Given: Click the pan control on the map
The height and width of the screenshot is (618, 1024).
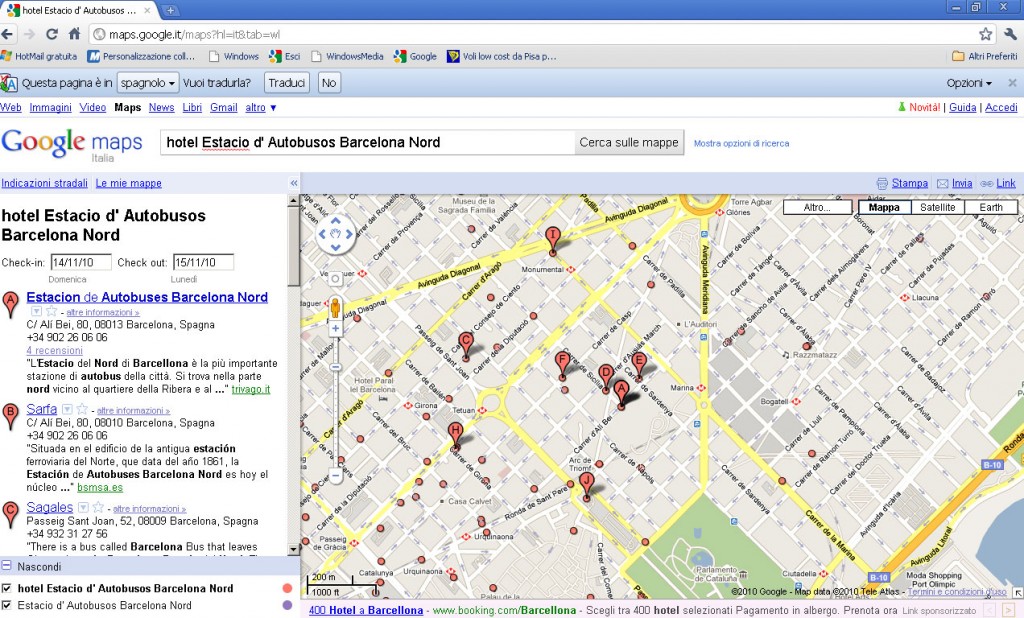Looking at the screenshot, I should pos(336,234).
